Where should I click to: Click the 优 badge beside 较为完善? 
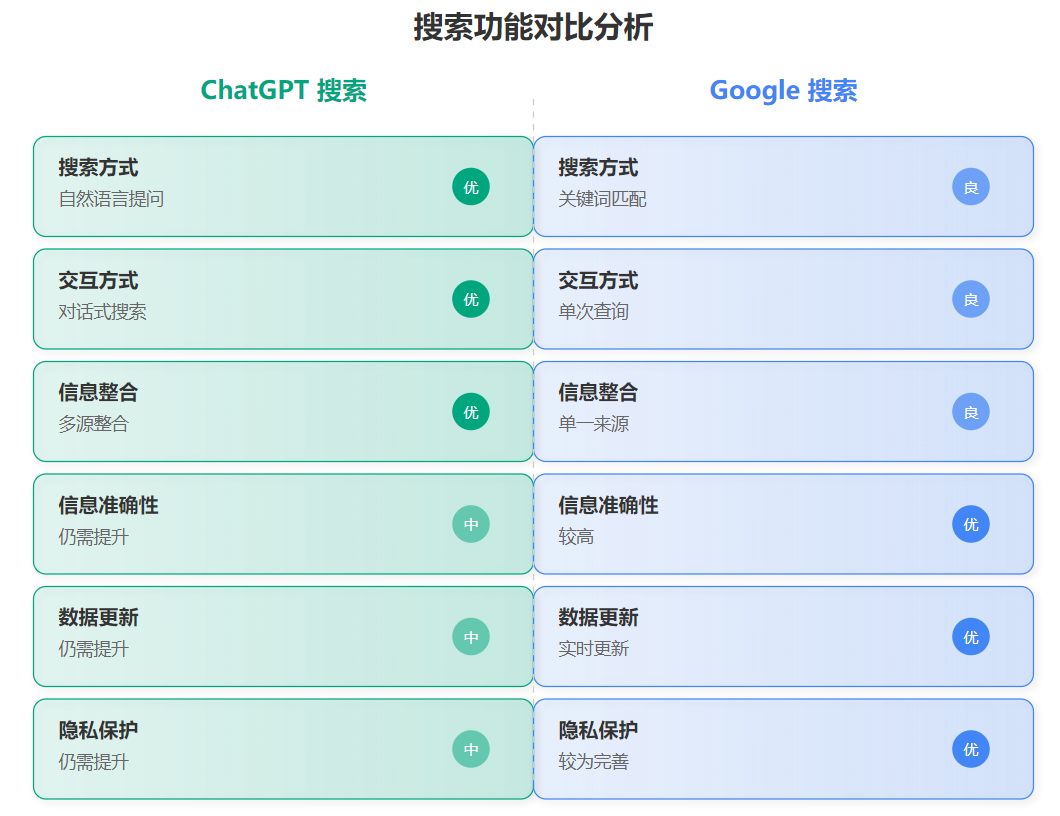[x=971, y=749]
